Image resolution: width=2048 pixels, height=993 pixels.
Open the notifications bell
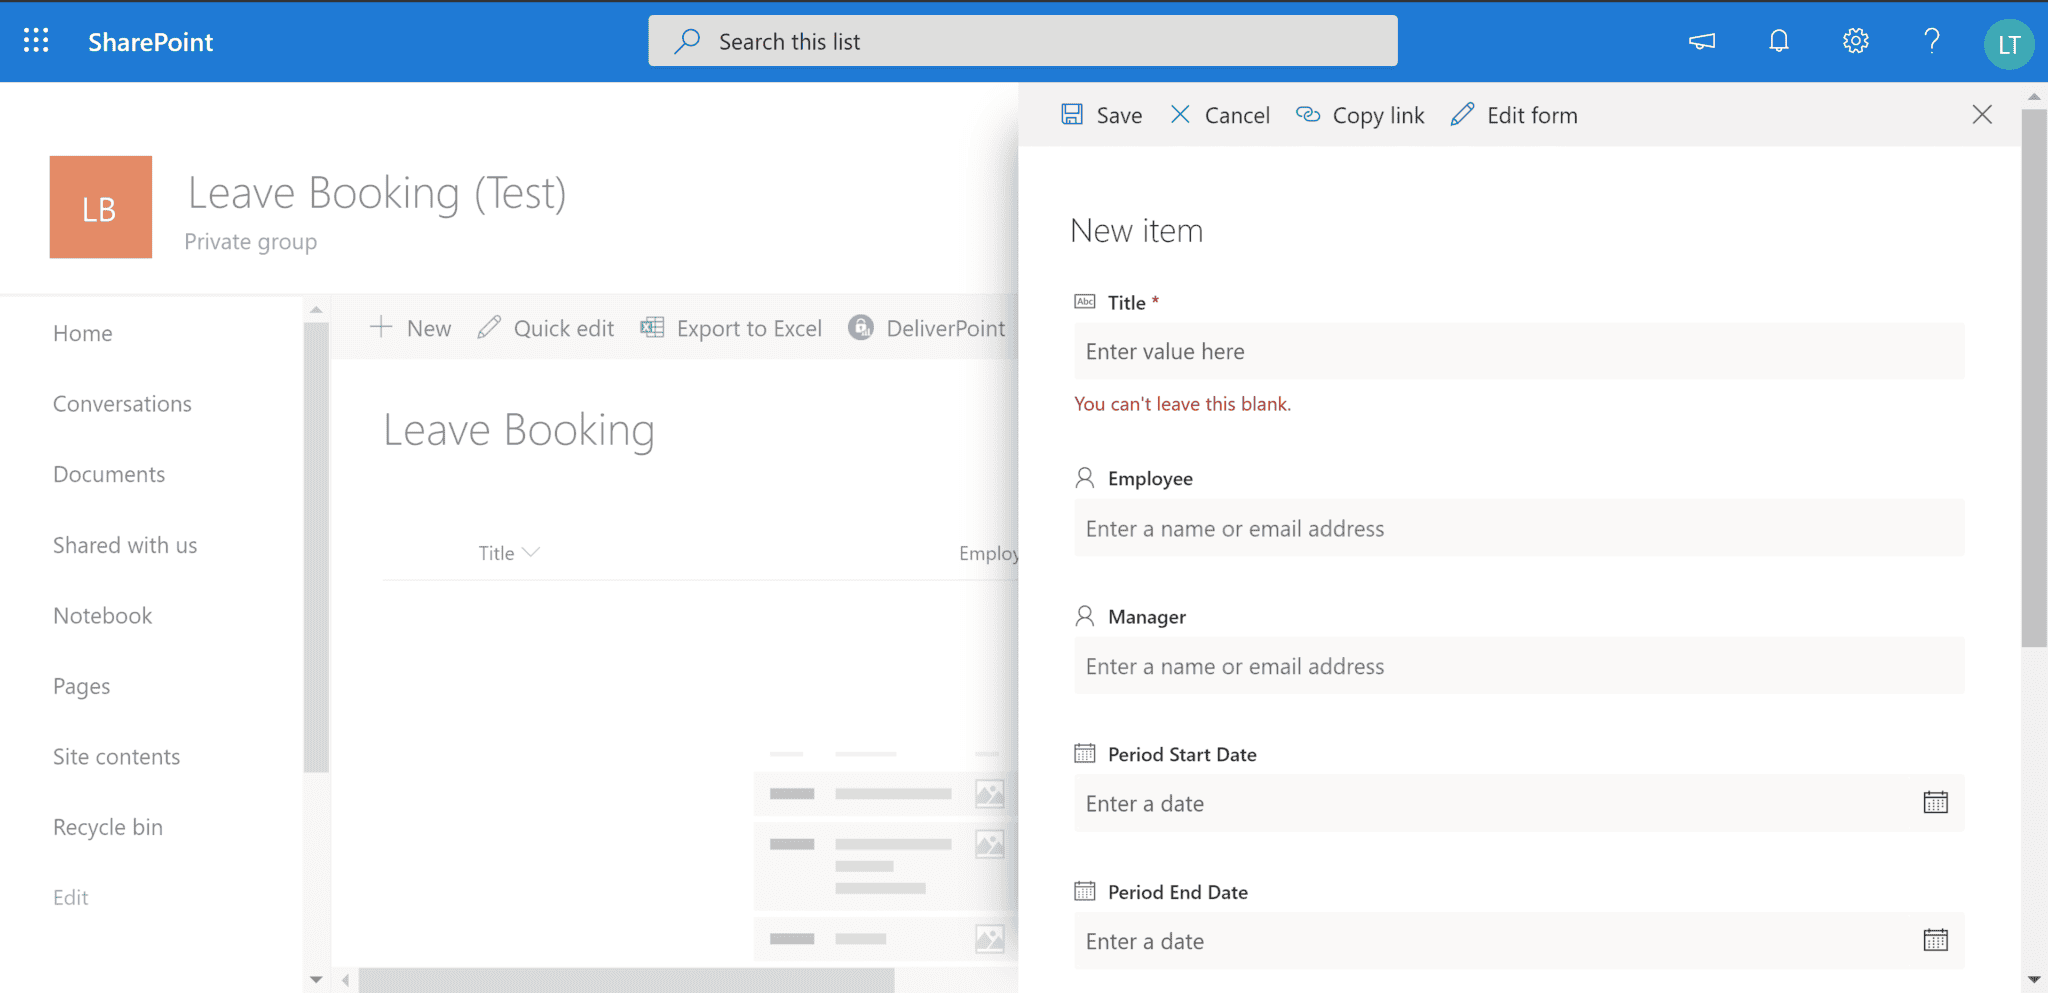coord(1778,41)
